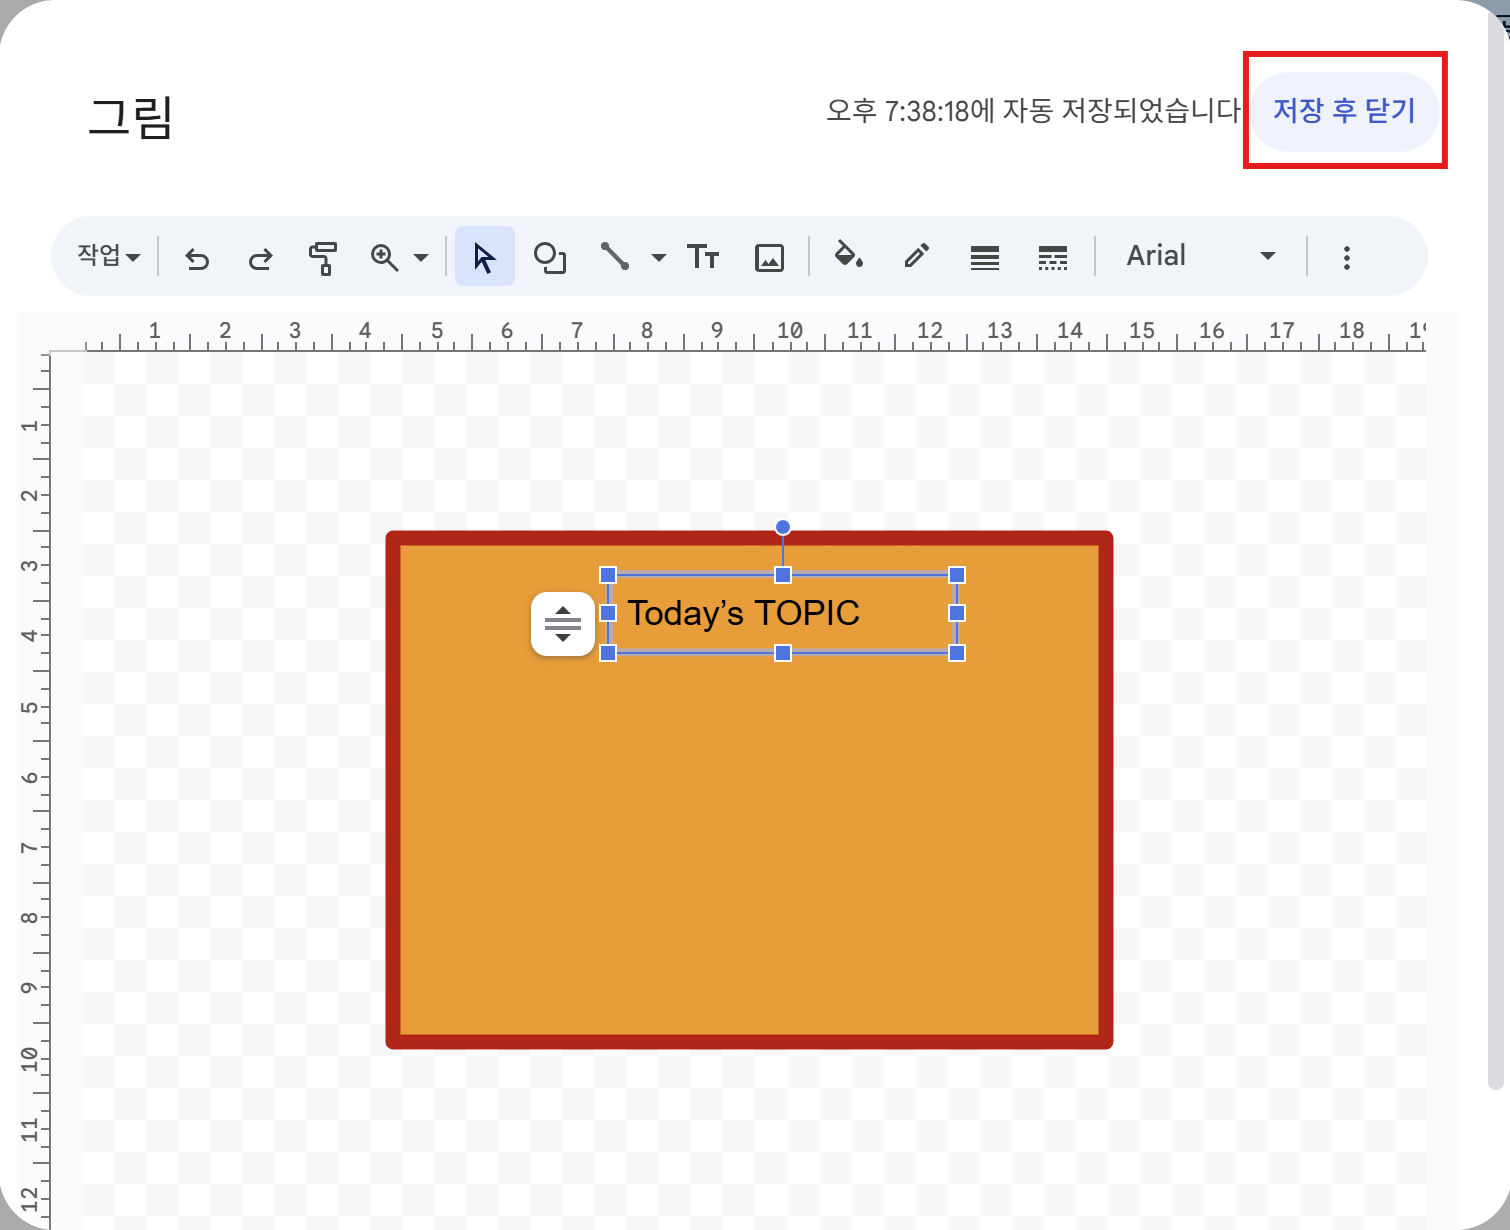The height and width of the screenshot is (1230, 1510).
Task: Open the 작업 actions menu
Action: [109, 255]
